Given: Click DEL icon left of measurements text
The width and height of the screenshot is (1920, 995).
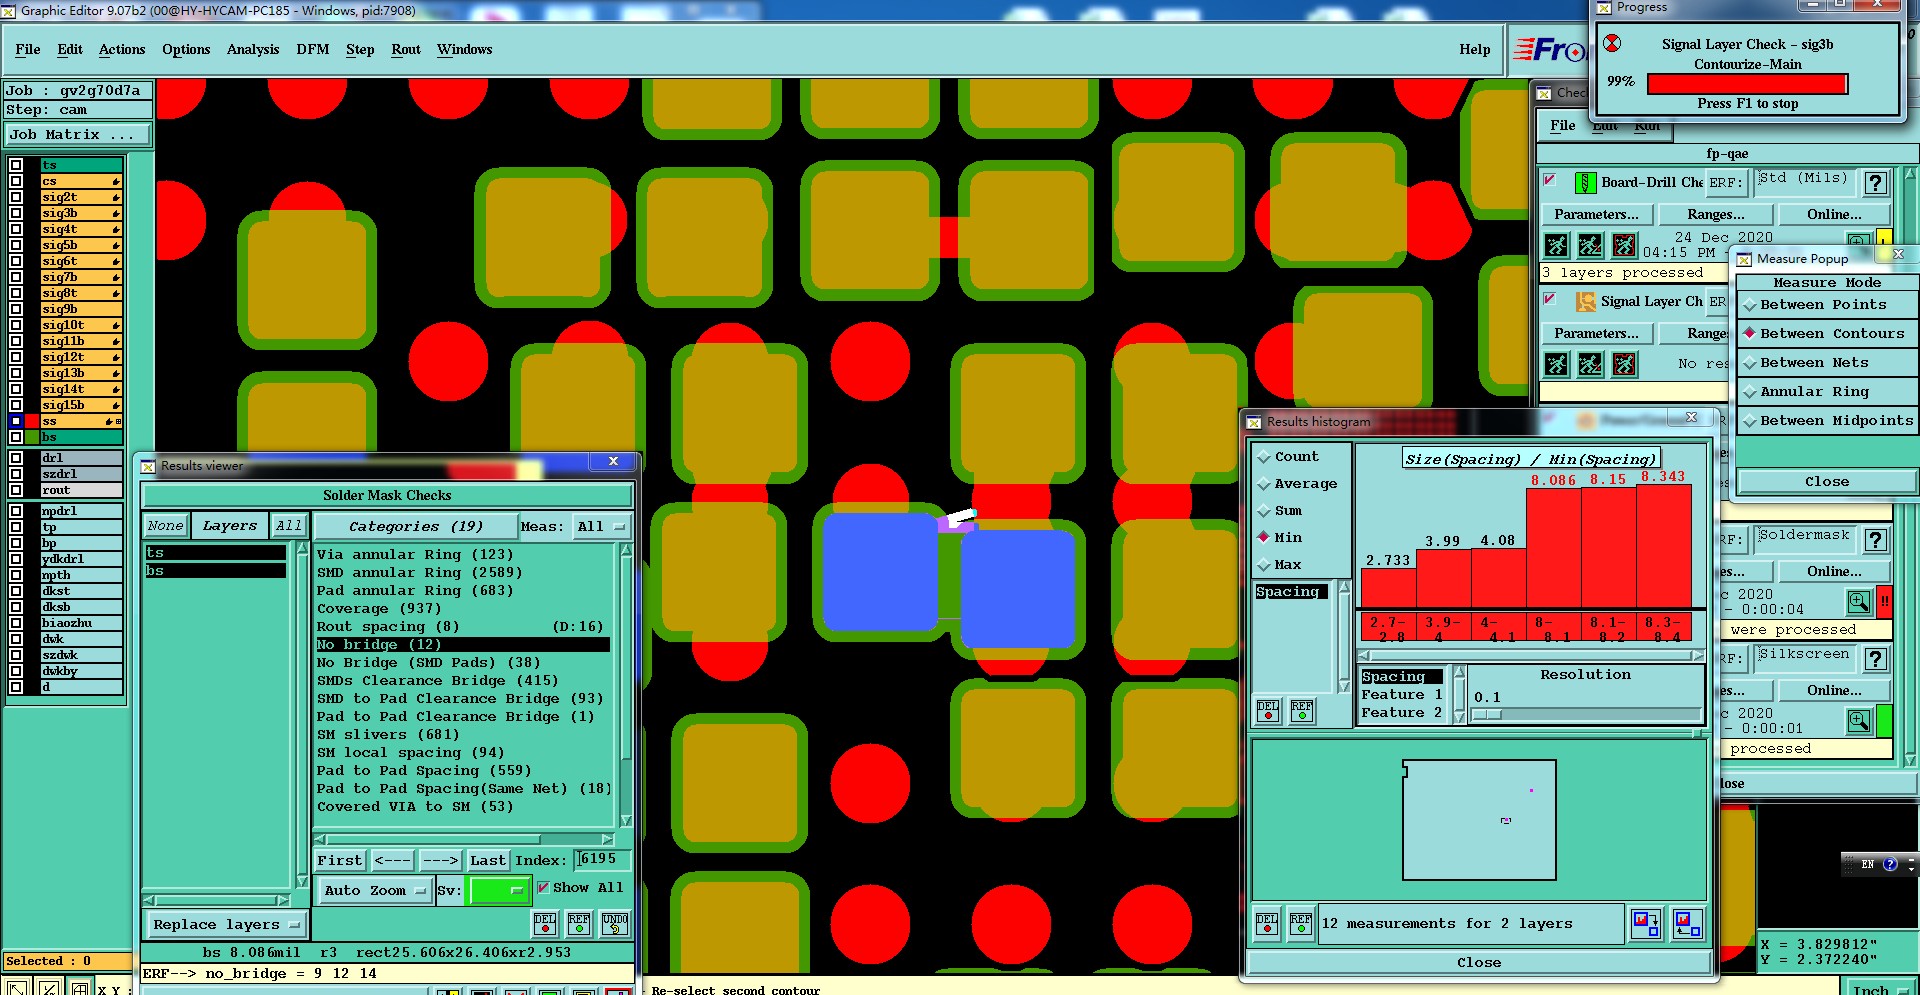Looking at the screenshot, I should (1267, 924).
